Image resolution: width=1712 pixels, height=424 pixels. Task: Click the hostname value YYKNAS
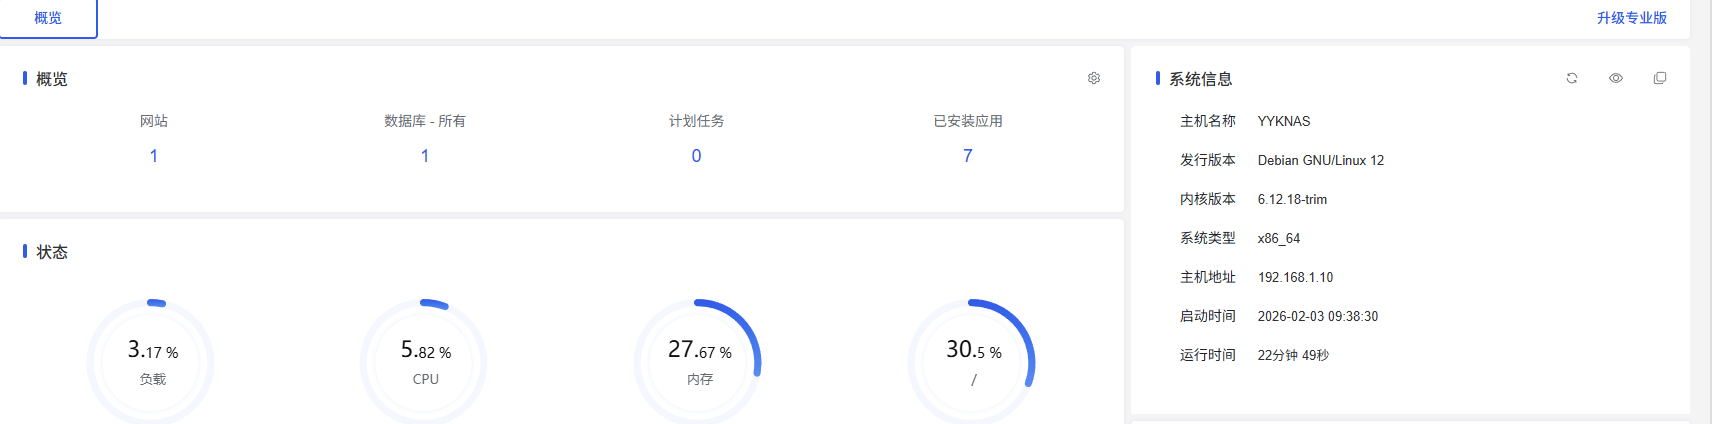[x=1284, y=121]
